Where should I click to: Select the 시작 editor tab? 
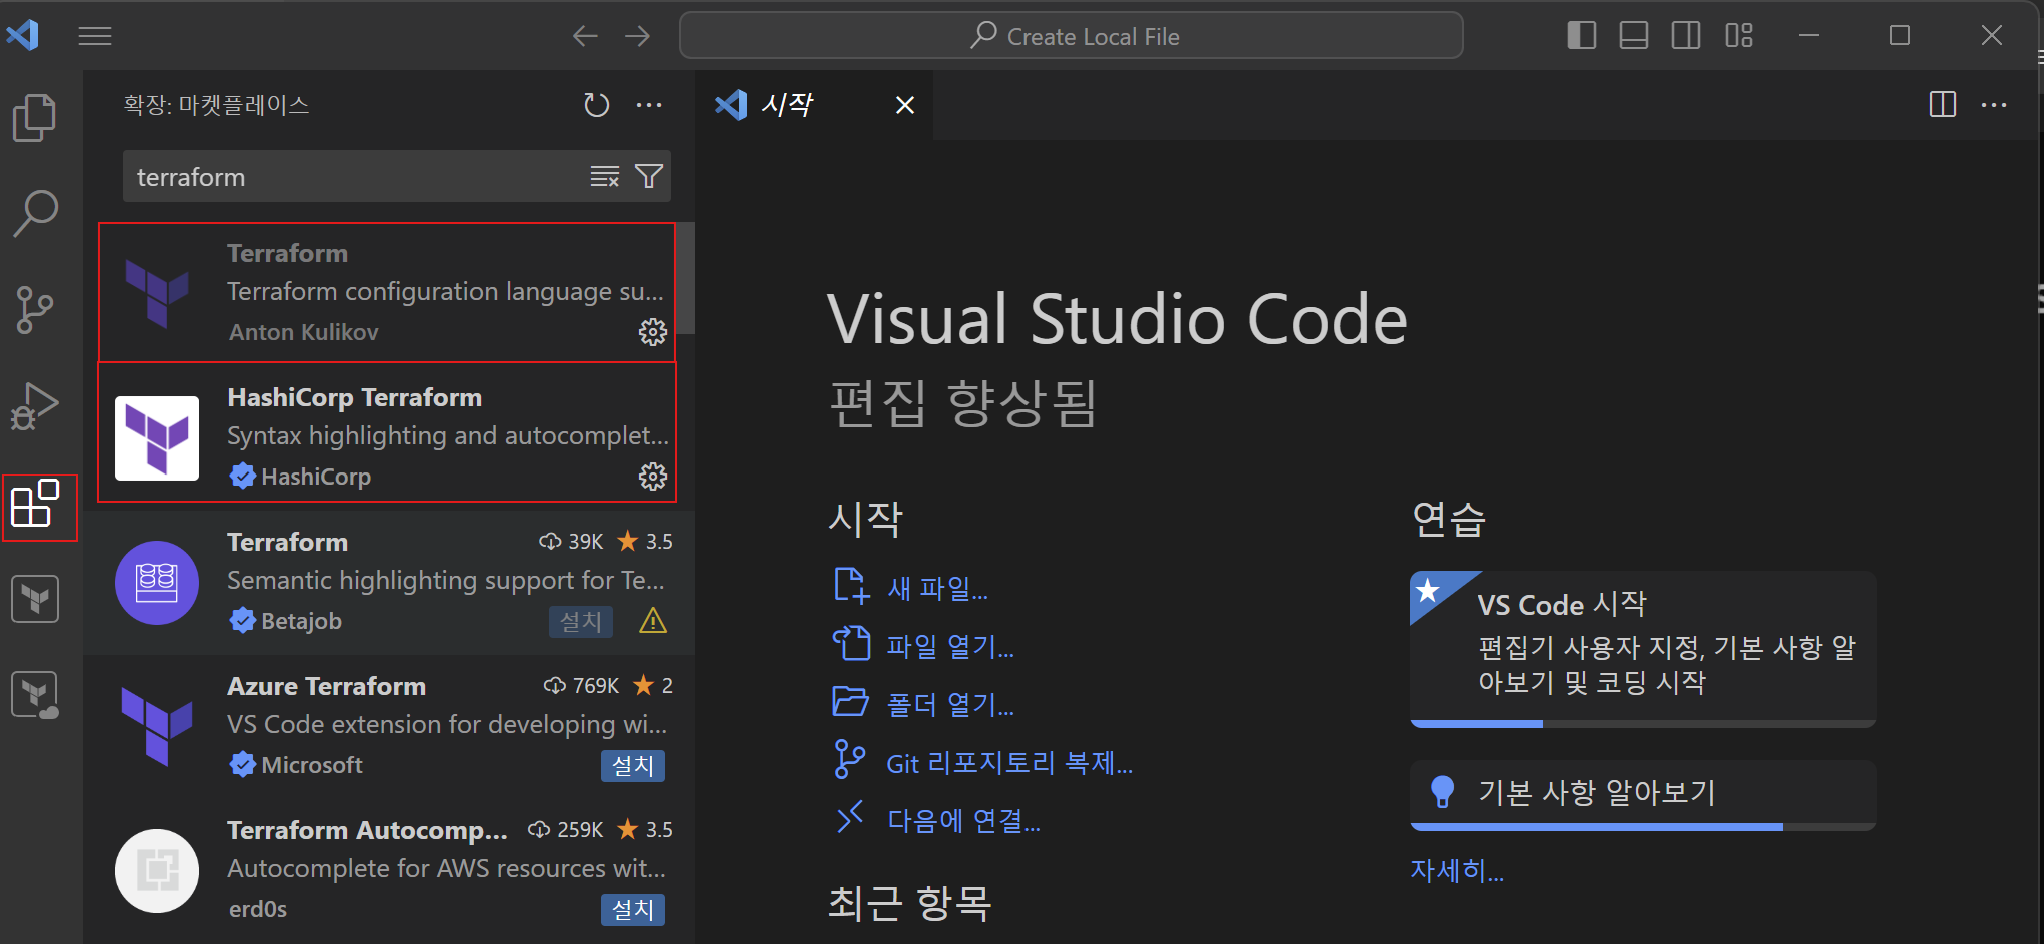point(814,105)
